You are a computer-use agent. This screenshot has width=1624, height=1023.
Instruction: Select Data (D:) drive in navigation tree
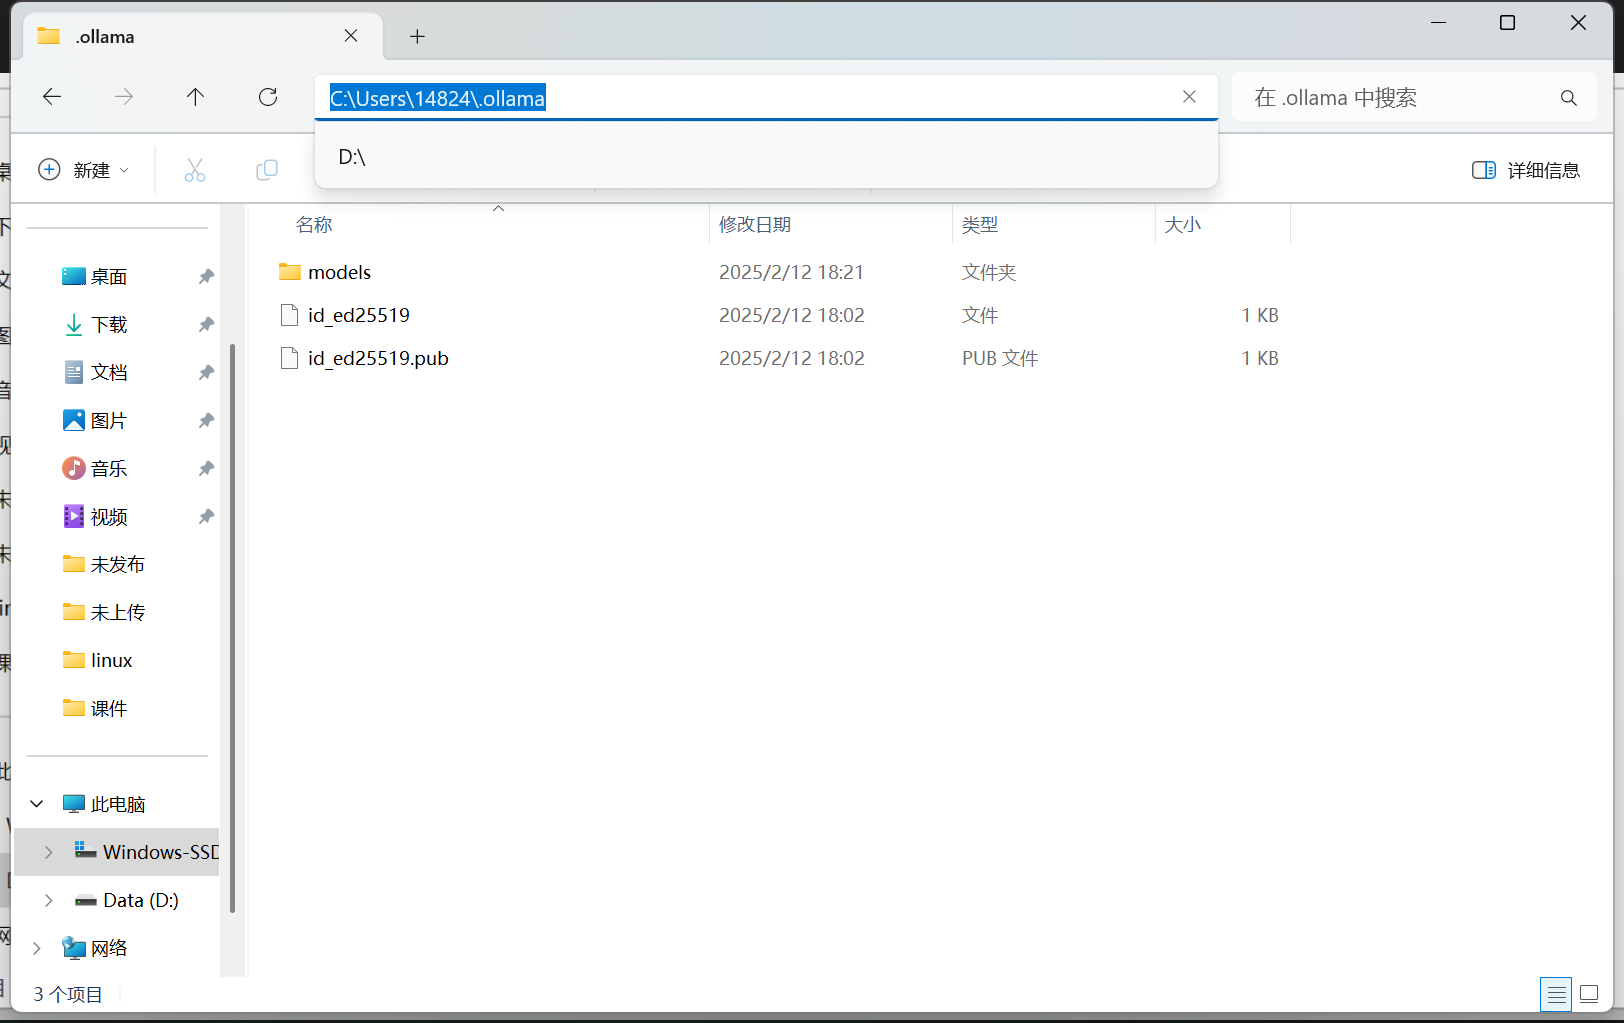(x=127, y=900)
